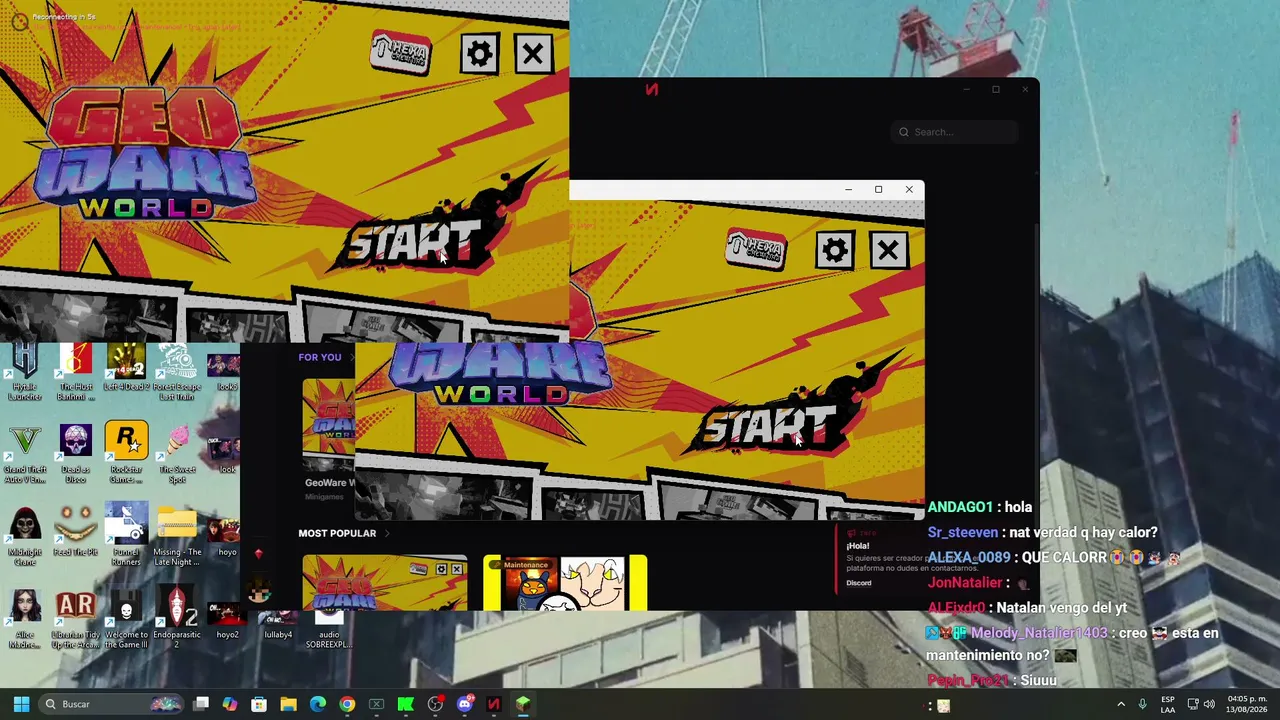The width and height of the screenshot is (1280, 720).
Task: Open the ESP LAA language switcher
Action: (1168, 704)
